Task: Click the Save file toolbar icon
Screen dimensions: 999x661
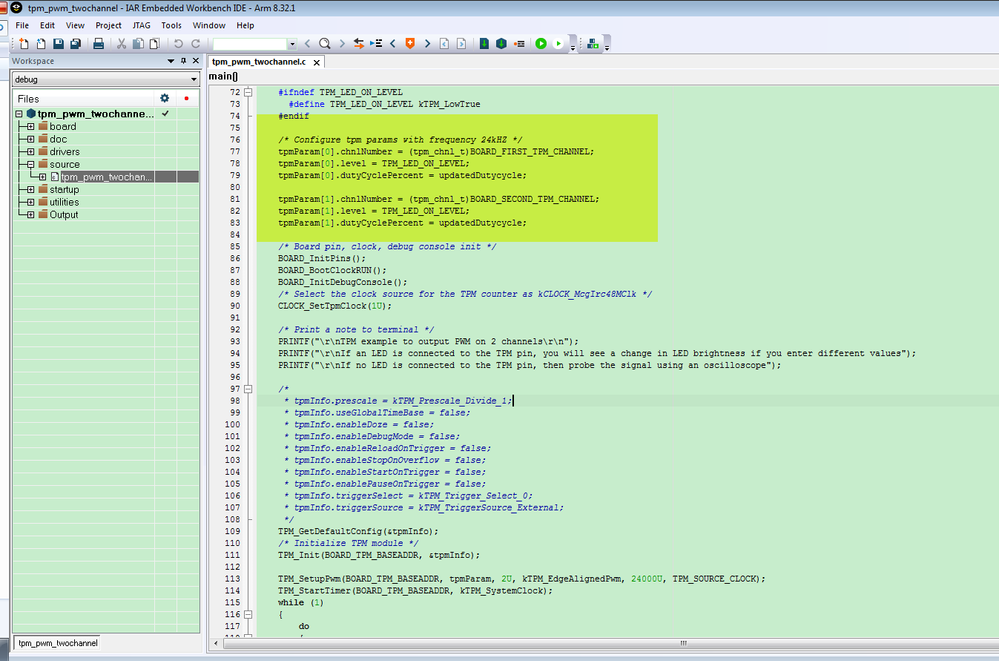Action: [59, 44]
